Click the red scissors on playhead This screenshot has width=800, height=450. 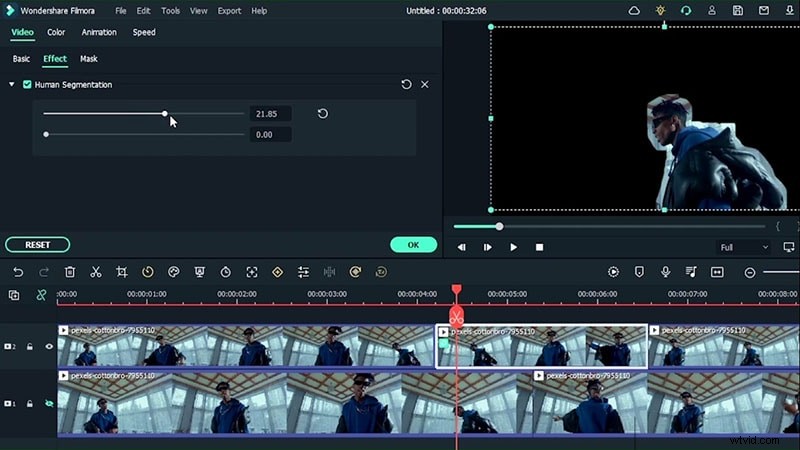[x=456, y=317]
